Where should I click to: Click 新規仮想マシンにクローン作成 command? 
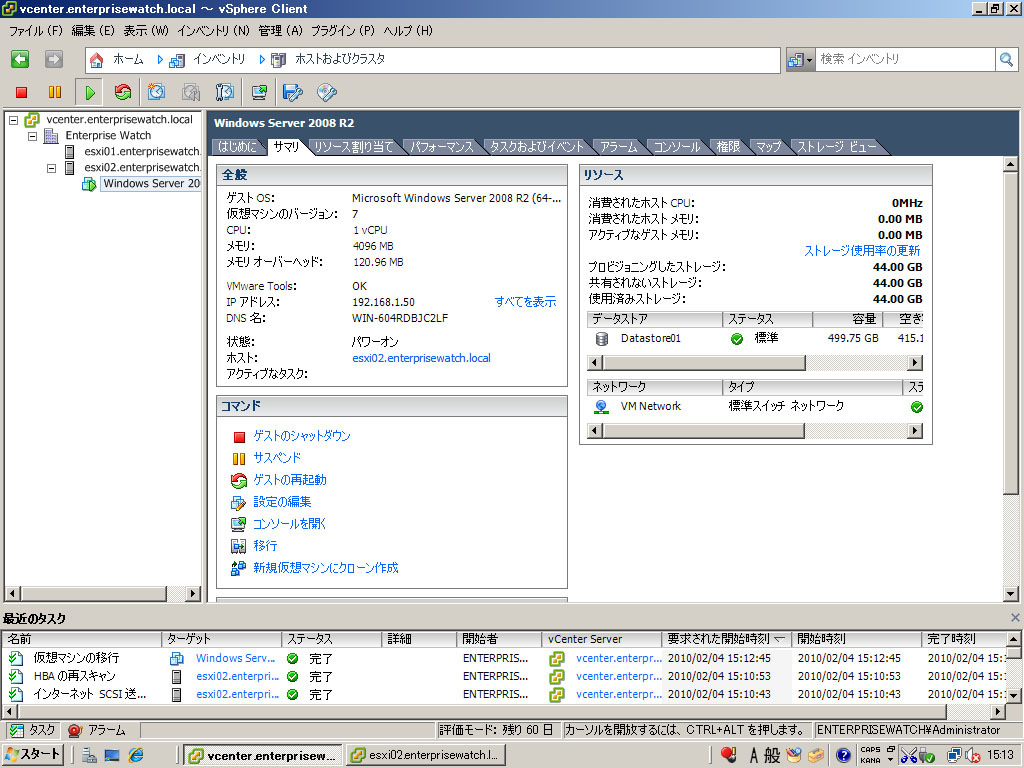326,568
